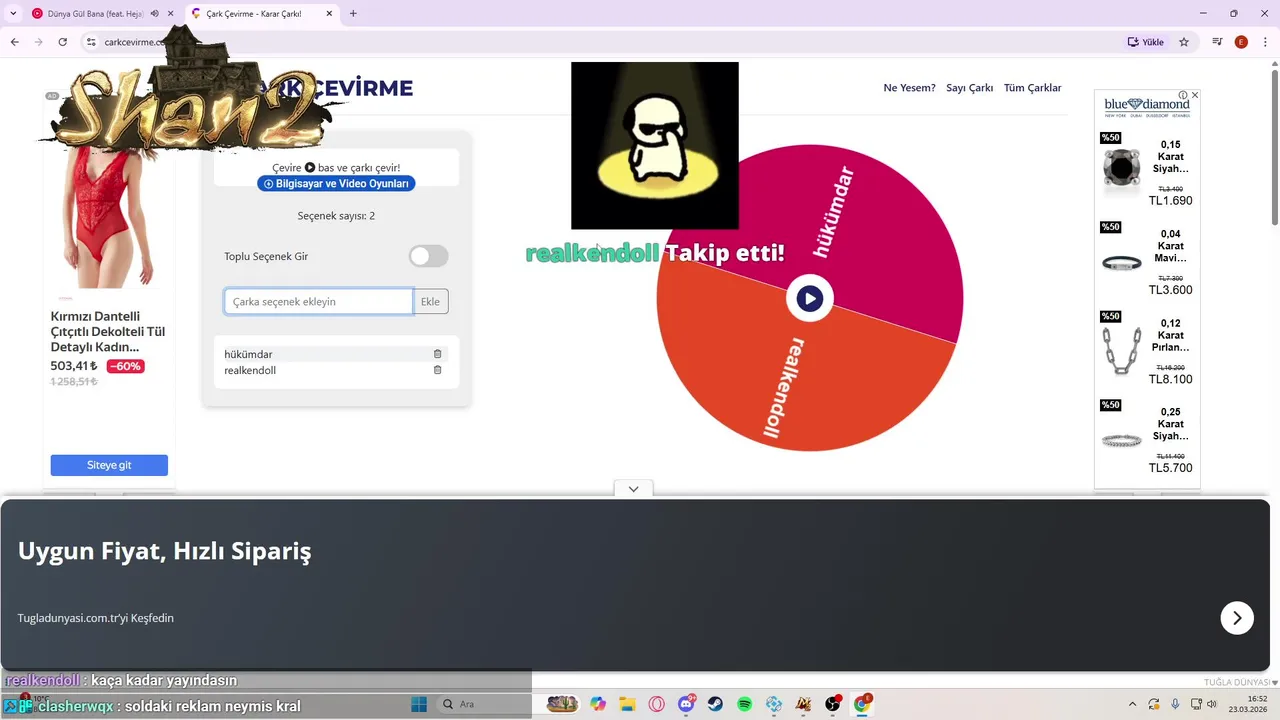The width and height of the screenshot is (1280, 720).
Task: Click the Kırmızı Dantelli product ad title
Action: tap(108, 331)
